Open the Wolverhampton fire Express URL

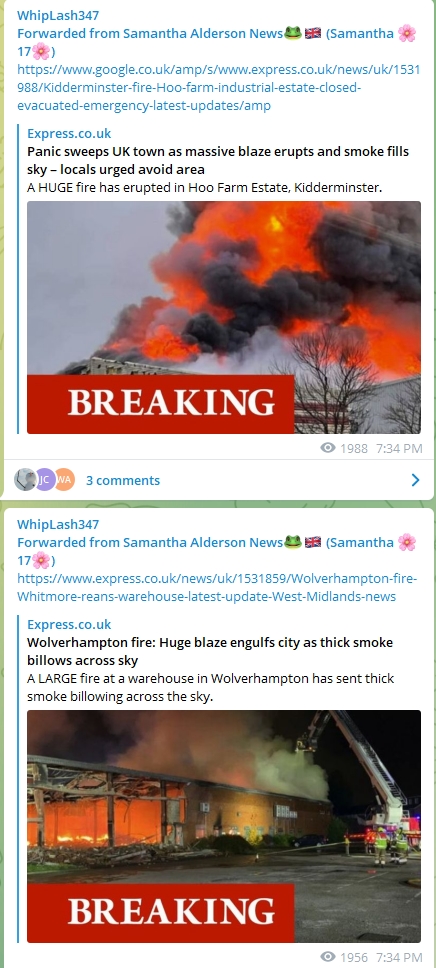[217, 588]
